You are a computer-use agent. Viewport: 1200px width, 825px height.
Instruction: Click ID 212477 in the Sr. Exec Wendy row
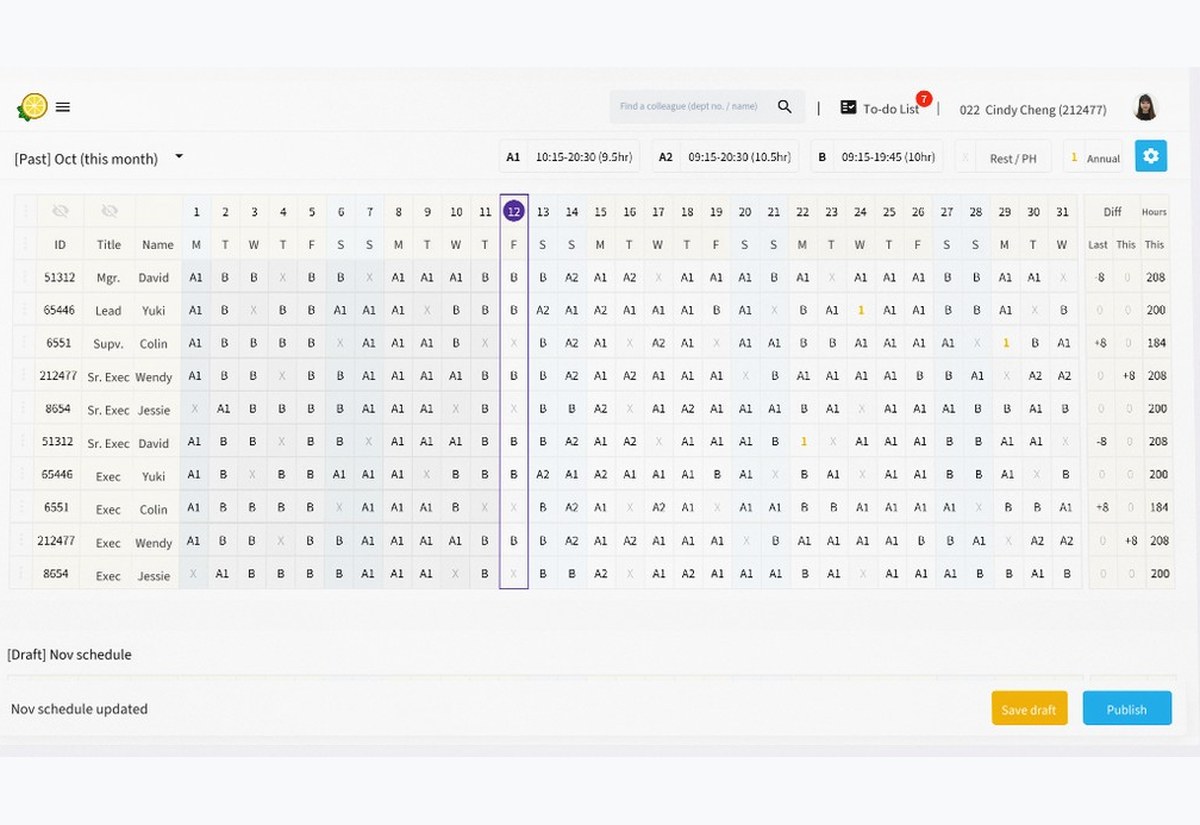(60, 376)
